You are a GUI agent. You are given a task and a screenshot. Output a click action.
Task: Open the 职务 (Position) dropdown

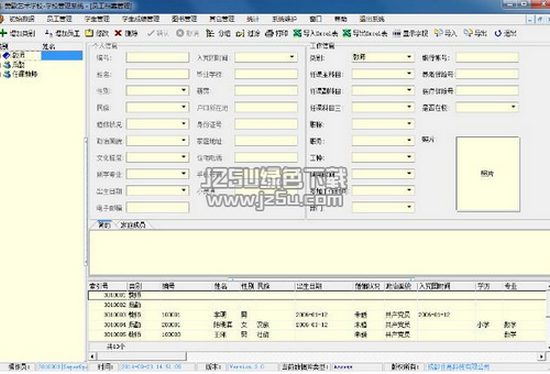[x=409, y=140]
